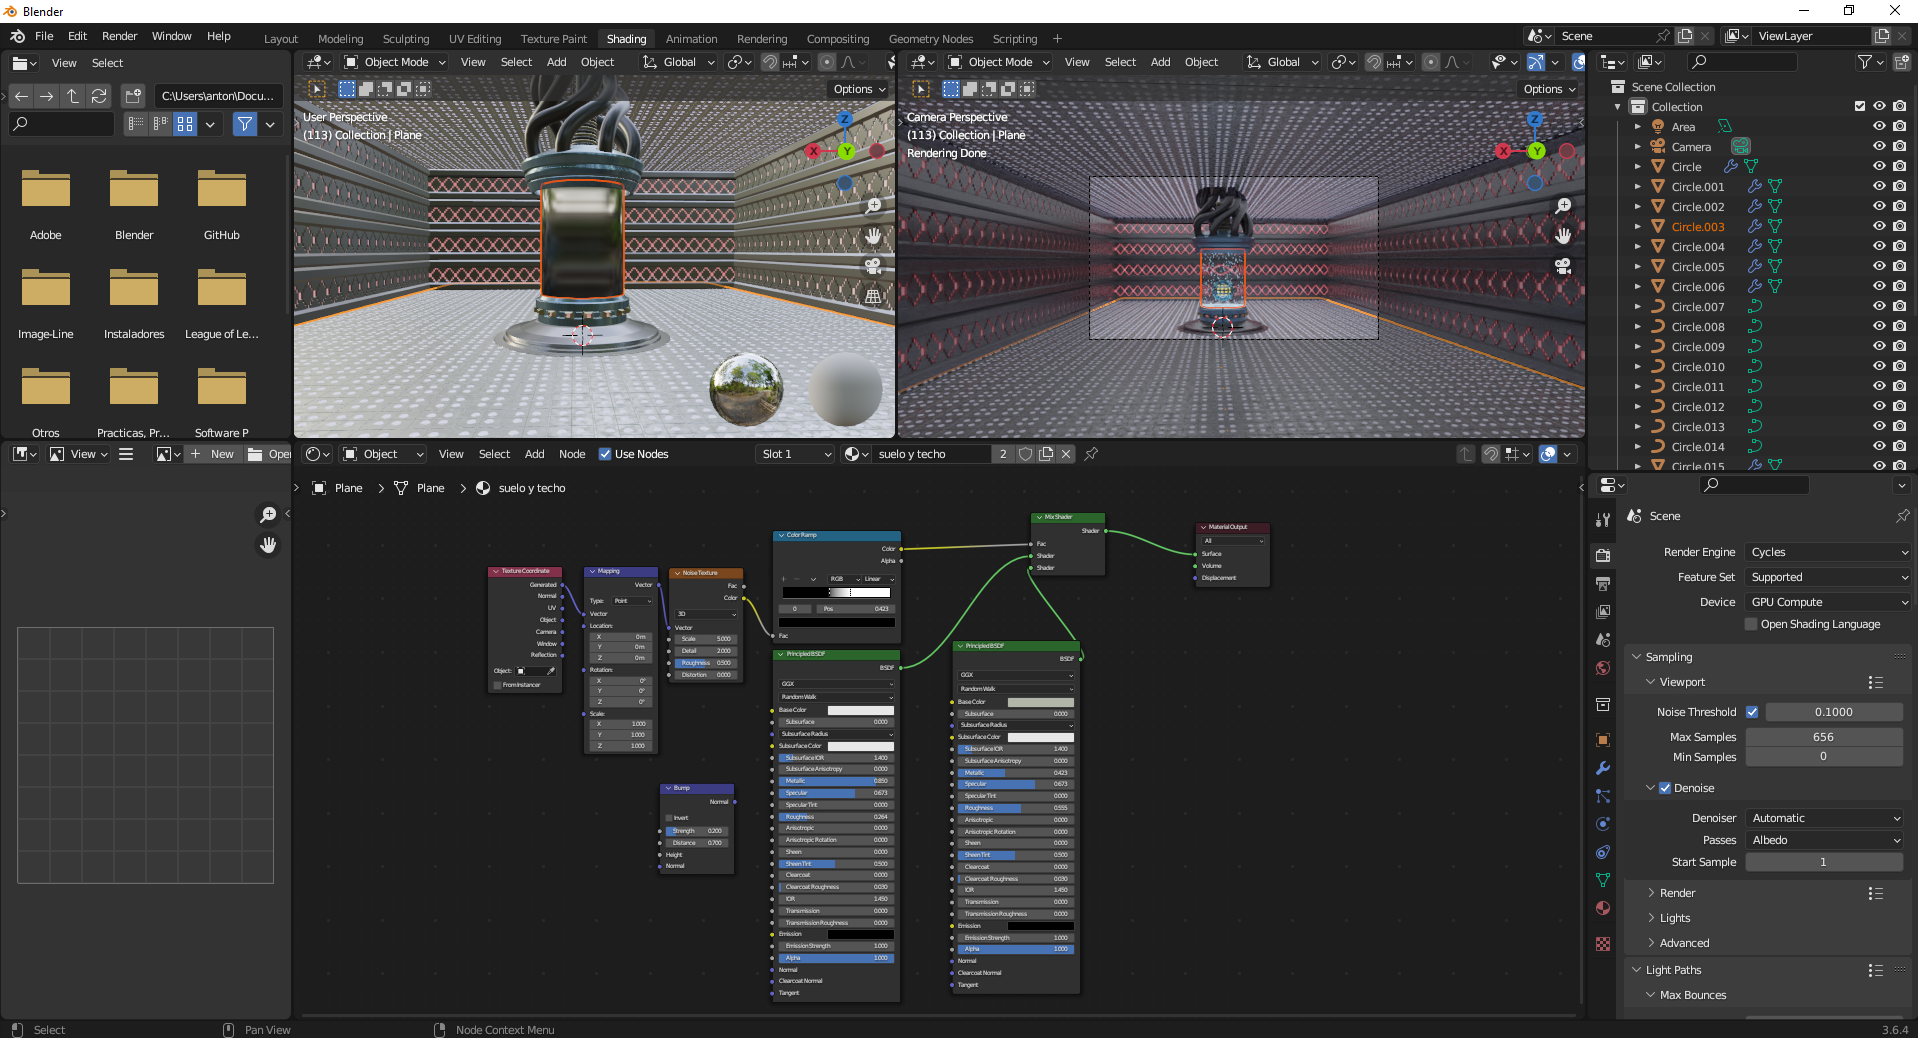Hide Circle.003 using its eye icon
Viewport: 1918px width, 1038px height.
(1879, 227)
